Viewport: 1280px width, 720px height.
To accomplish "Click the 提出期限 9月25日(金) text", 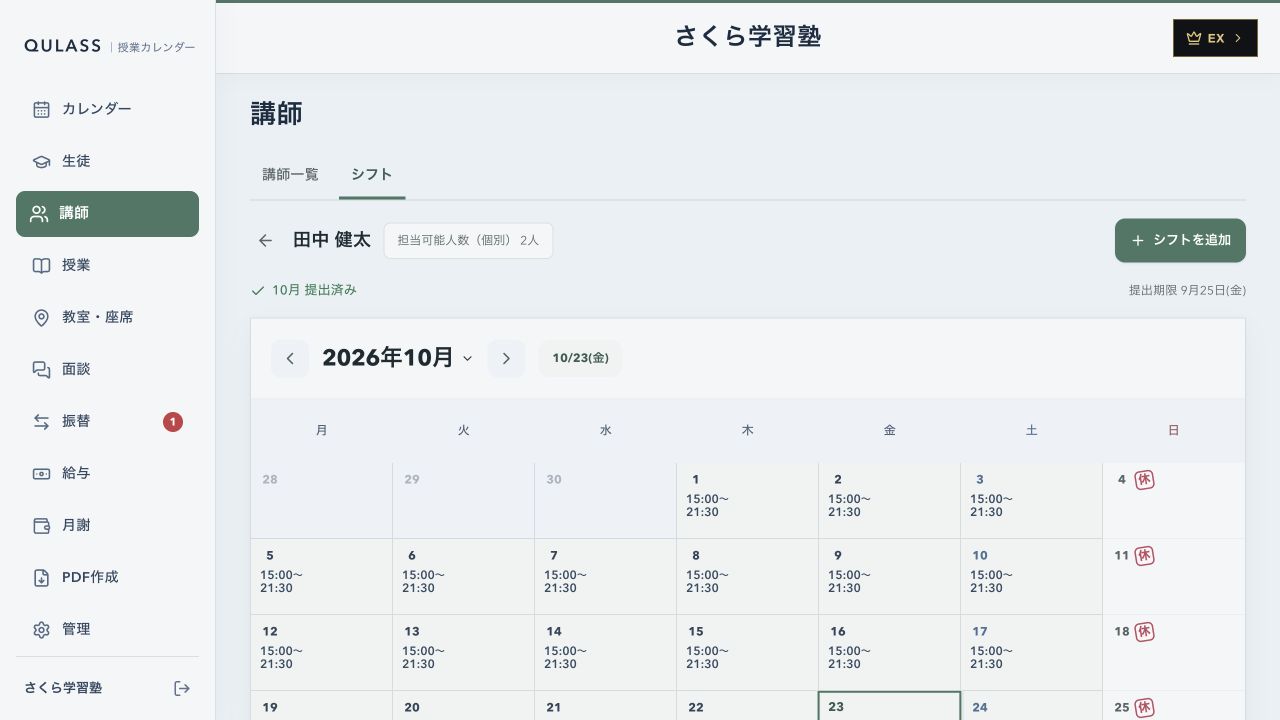I will (1187, 290).
